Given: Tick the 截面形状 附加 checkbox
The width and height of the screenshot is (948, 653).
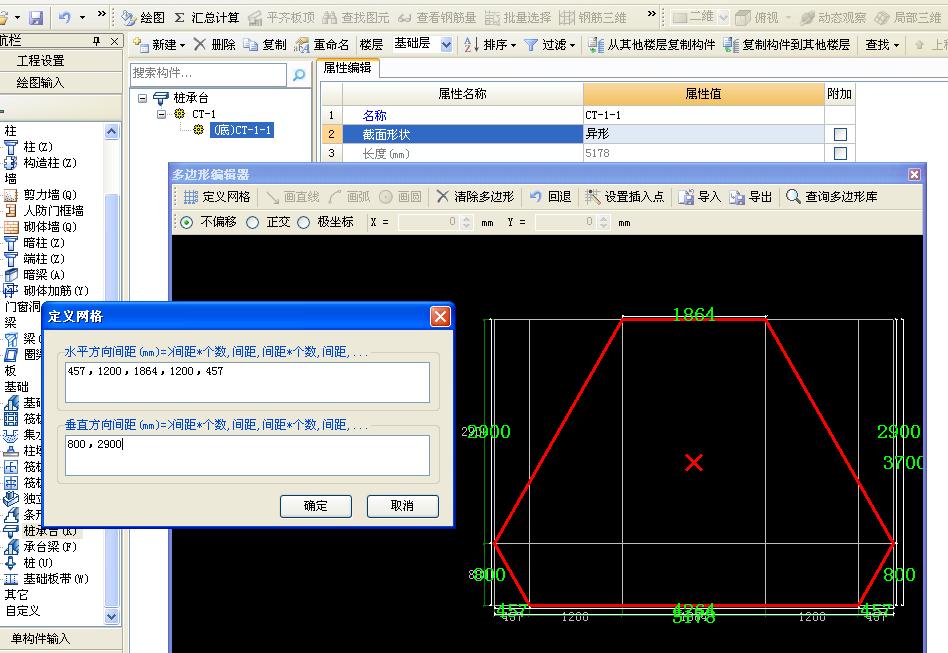Looking at the screenshot, I should tap(840, 134).
